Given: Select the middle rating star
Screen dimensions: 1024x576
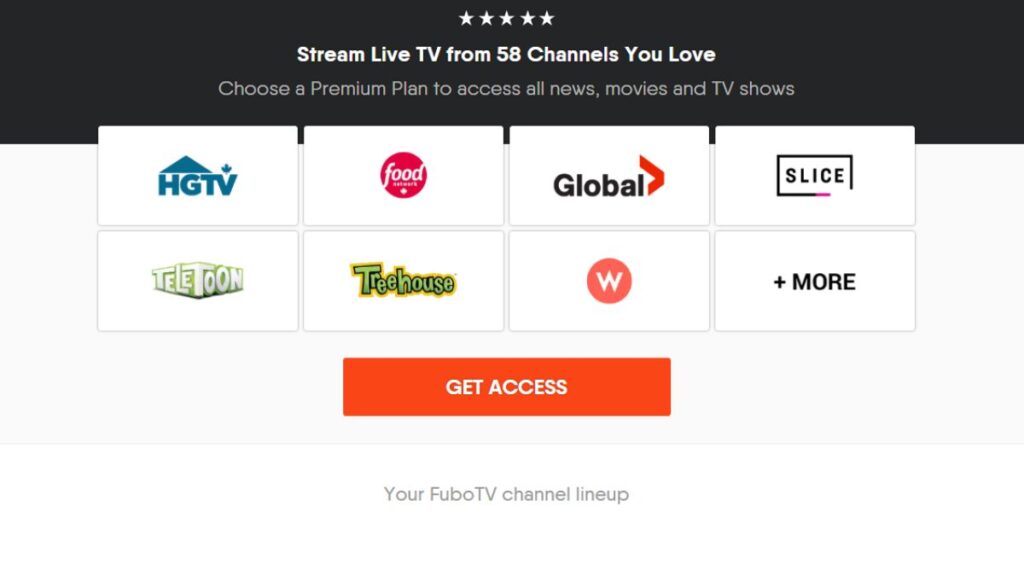Looking at the screenshot, I should click(x=507, y=18).
